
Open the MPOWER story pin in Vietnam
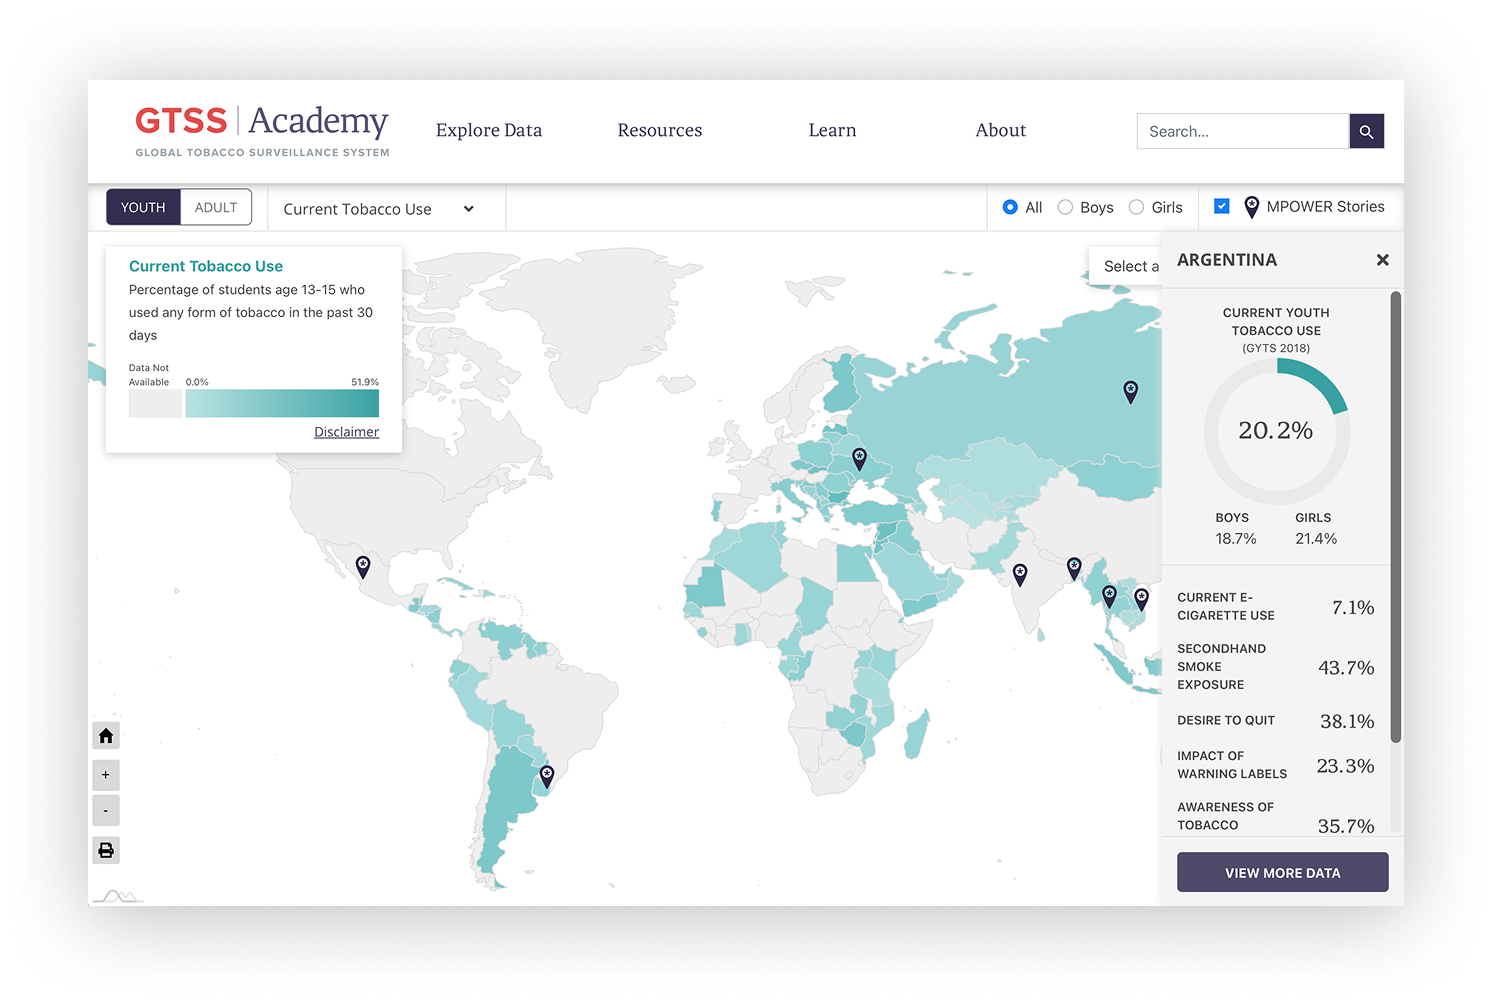tap(1141, 599)
